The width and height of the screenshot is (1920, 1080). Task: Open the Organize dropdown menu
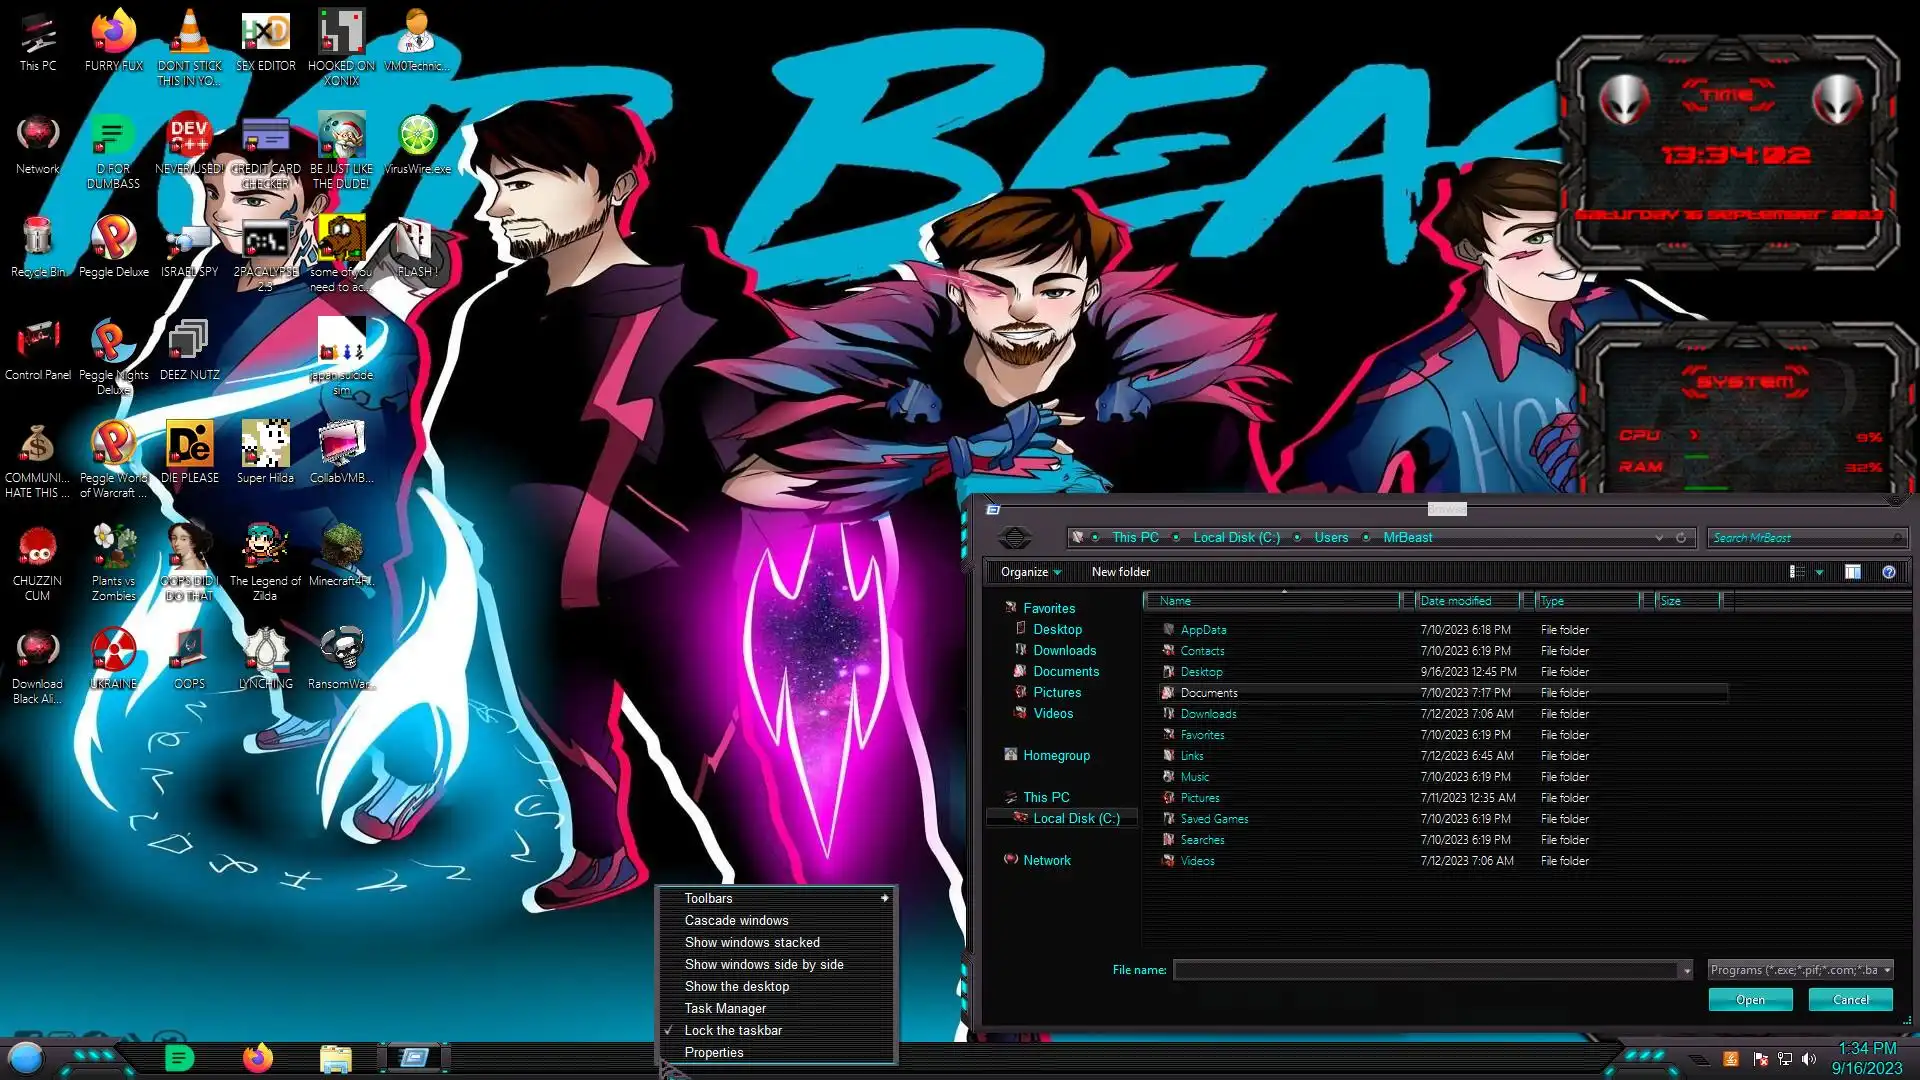coord(1030,572)
